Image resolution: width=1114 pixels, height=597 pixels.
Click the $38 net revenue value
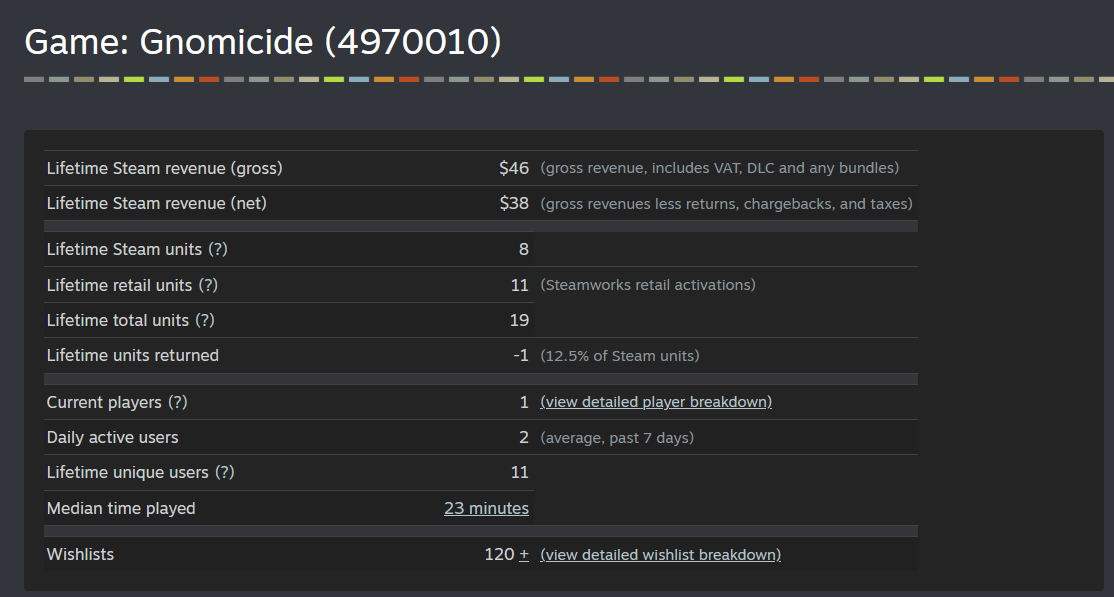pyautogui.click(x=514, y=203)
